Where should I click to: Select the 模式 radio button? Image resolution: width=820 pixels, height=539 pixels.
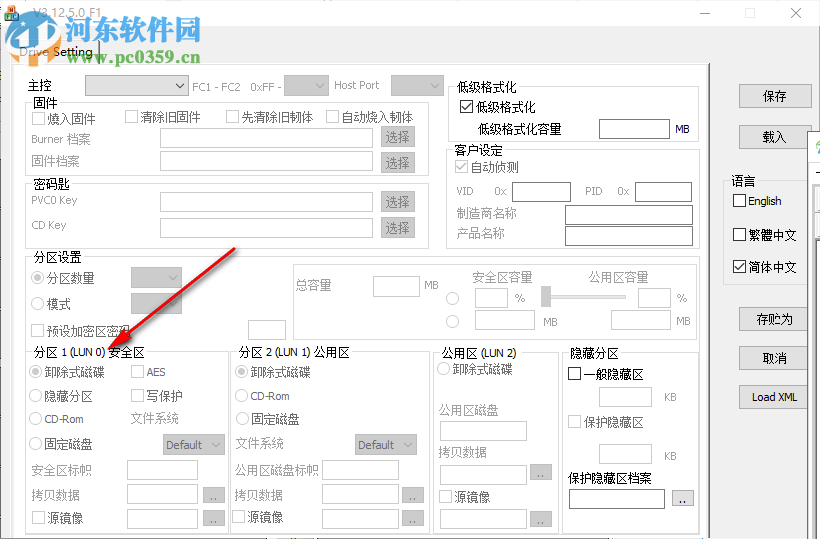(x=37, y=303)
